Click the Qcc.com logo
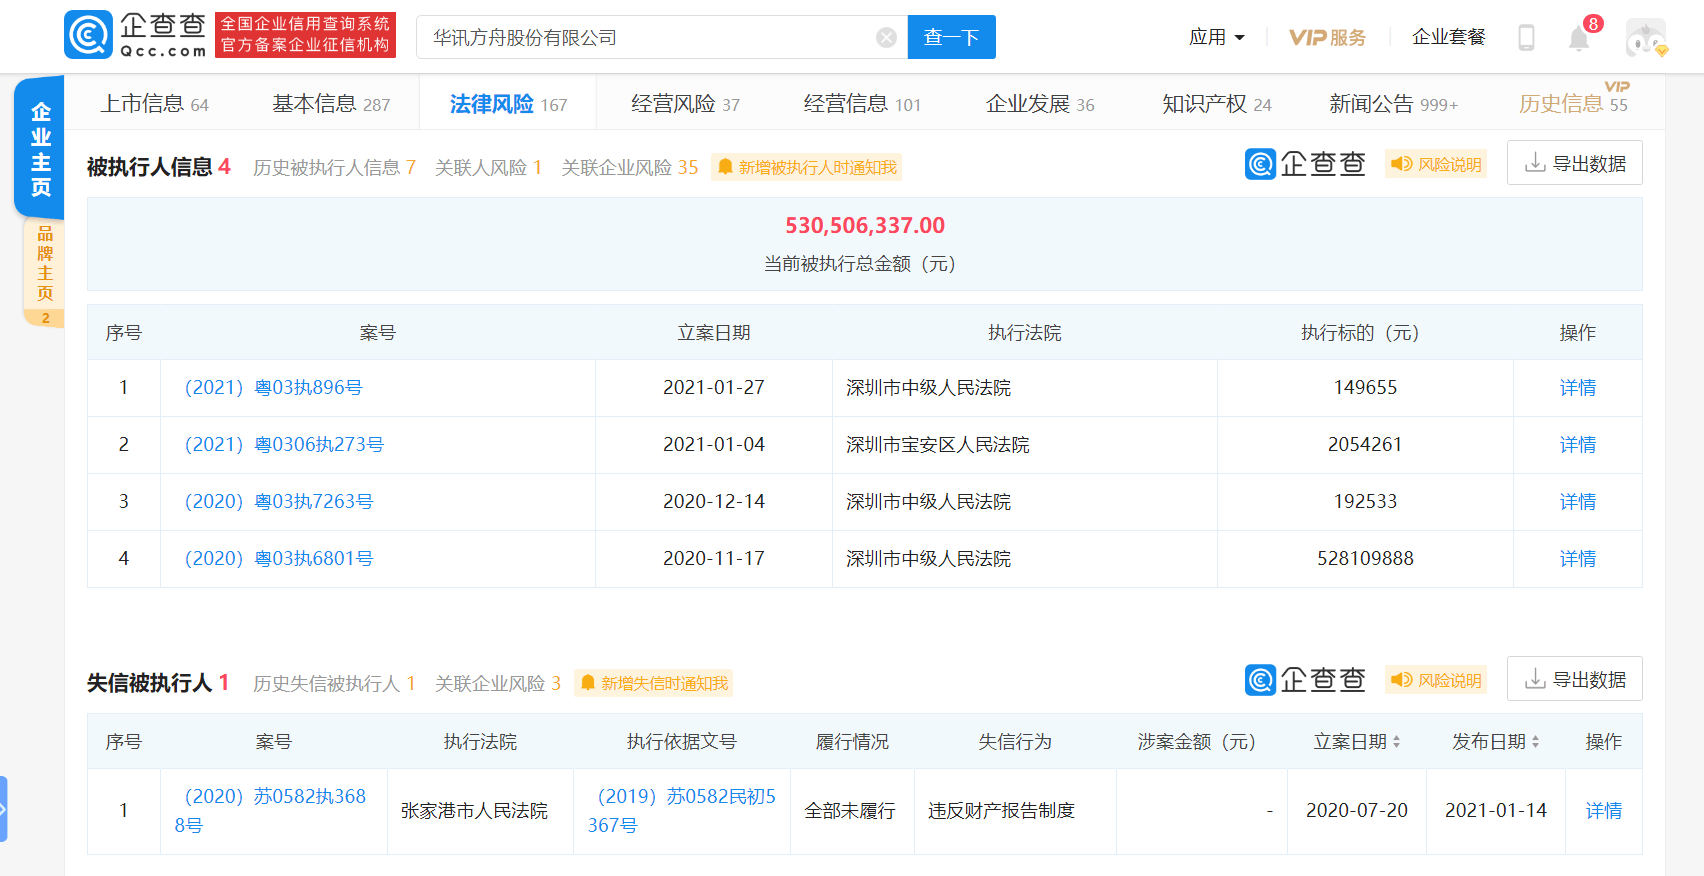Screen dimensions: 1704x876 [x=135, y=35]
